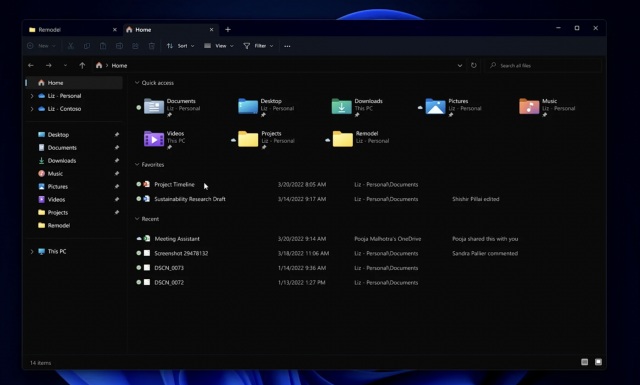Close the Home tab
640x385 pixels.
point(211,30)
